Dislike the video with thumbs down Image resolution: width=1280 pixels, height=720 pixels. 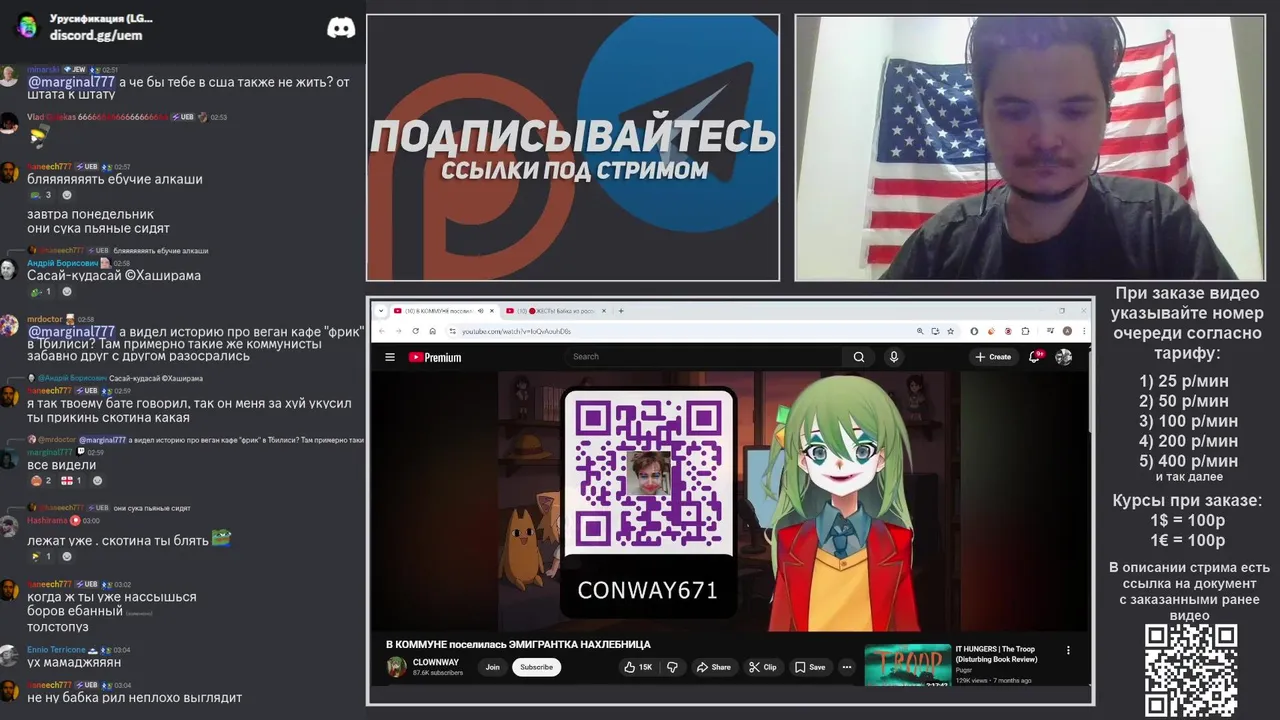673,667
